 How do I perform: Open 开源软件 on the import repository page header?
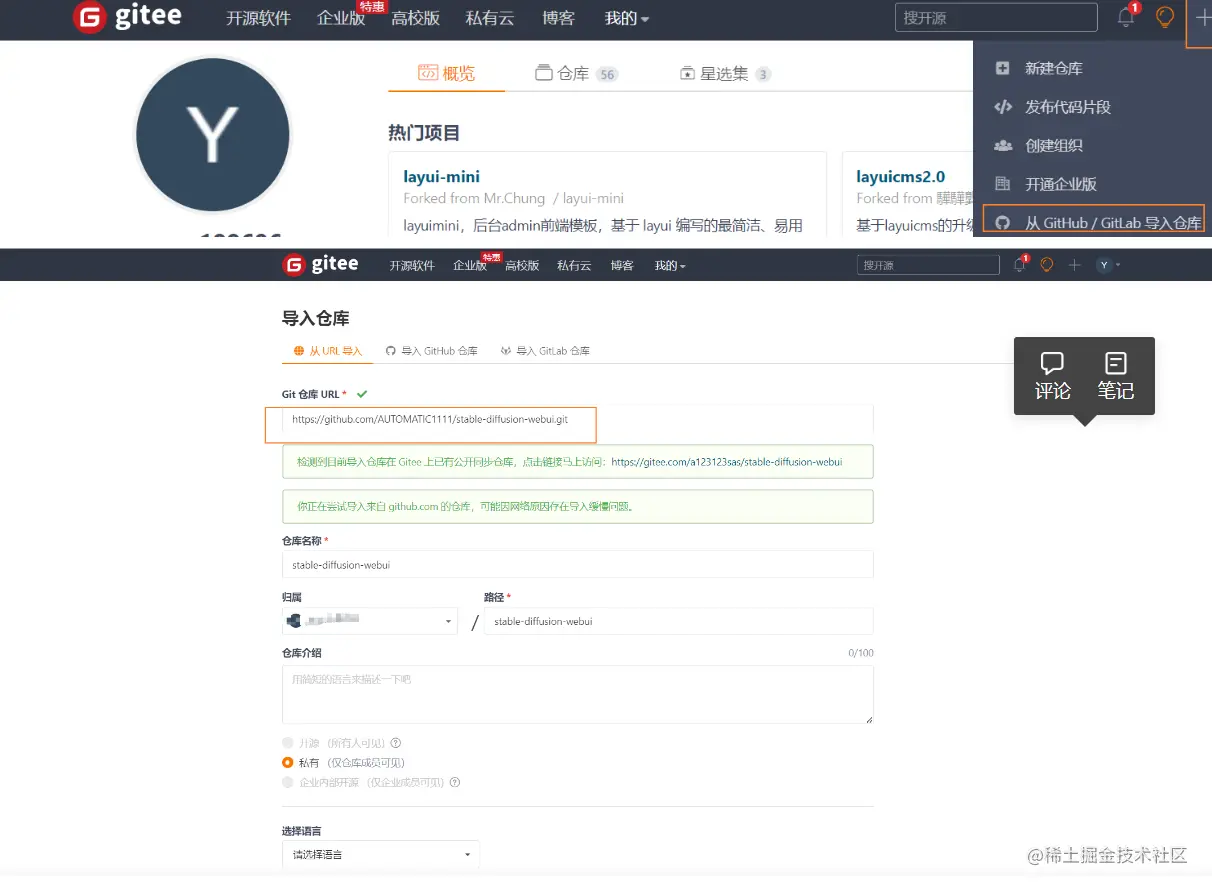click(x=412, y=265)
